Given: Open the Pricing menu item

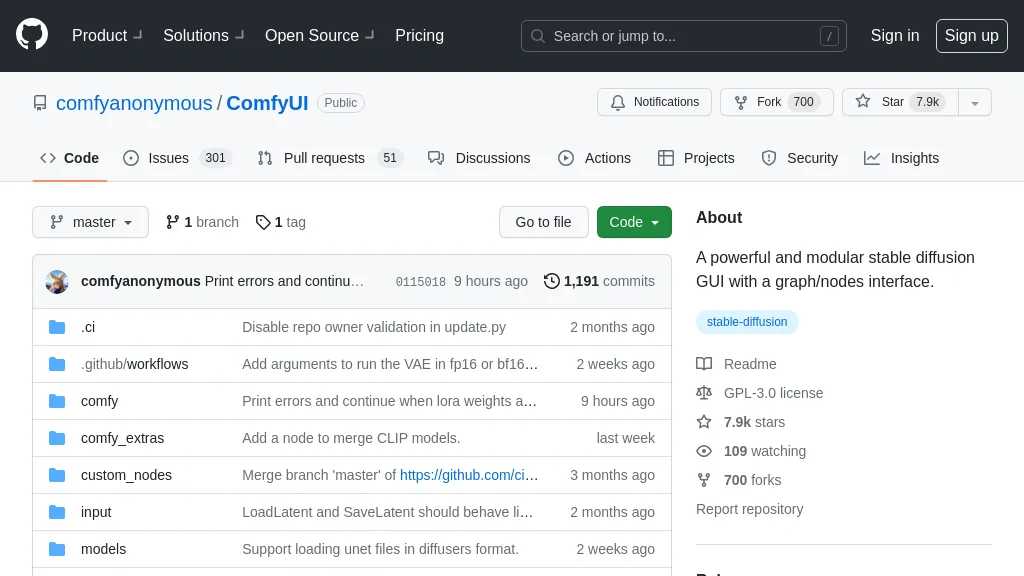Looking at the screenshot, I should [x=419, y=36].
